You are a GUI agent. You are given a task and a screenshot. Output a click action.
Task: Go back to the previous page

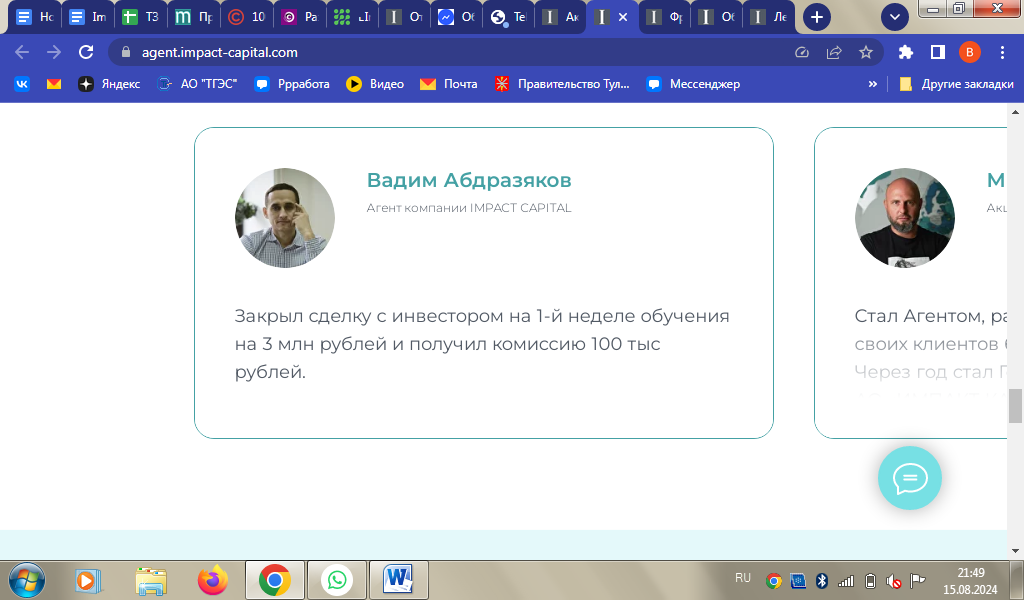coord(22,52)
